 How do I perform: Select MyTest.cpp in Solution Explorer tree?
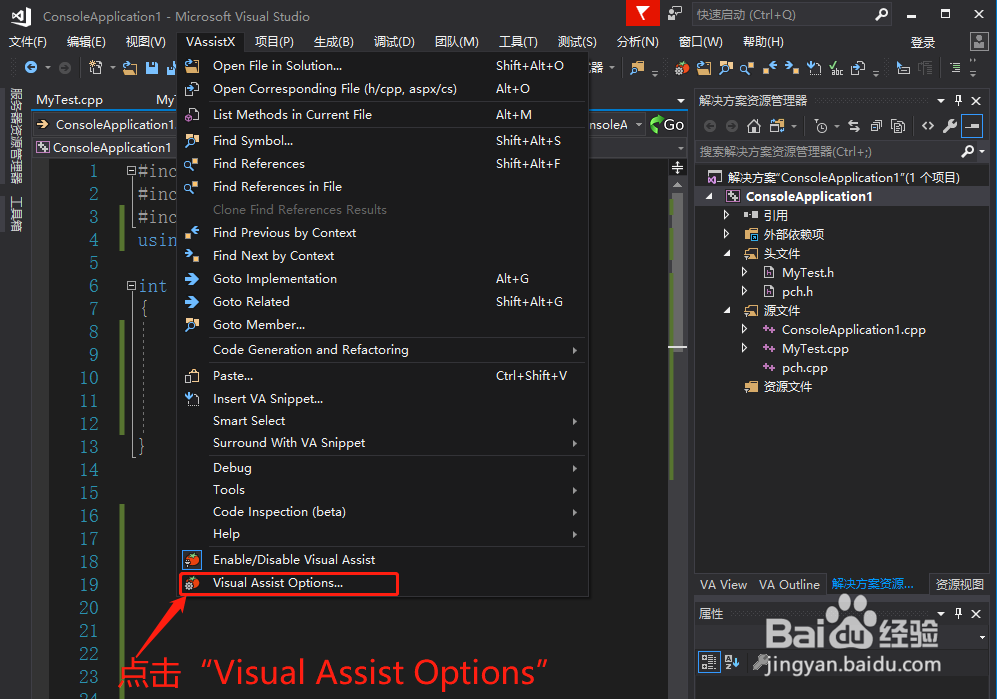[x=815, y=349]
